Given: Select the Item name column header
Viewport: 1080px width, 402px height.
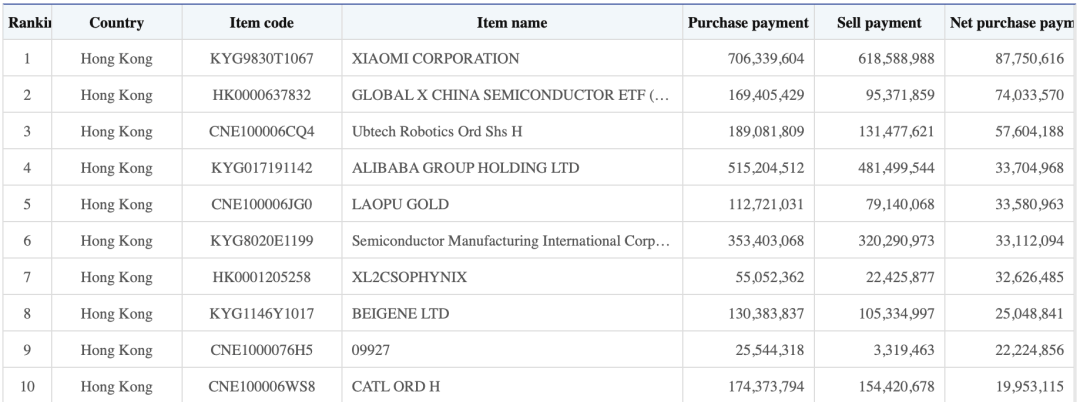Looking at the screenshot, I should click(511, 23).
